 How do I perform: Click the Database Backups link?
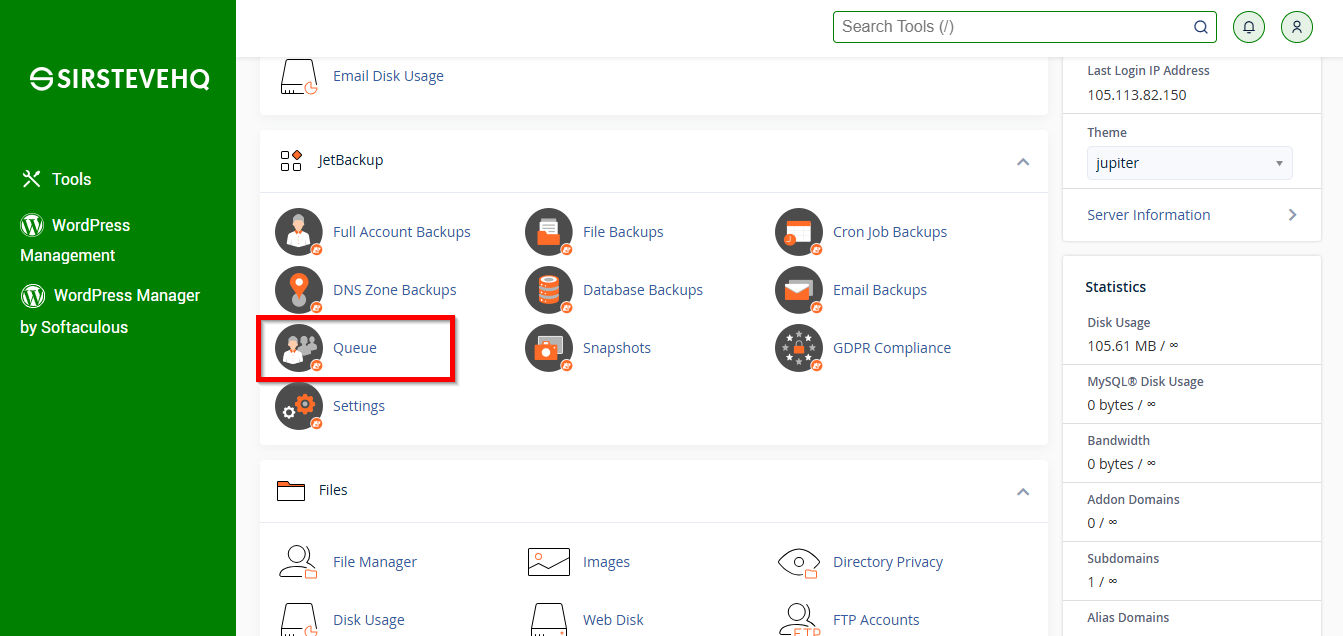pyautogui.click(x=643, y=290)
